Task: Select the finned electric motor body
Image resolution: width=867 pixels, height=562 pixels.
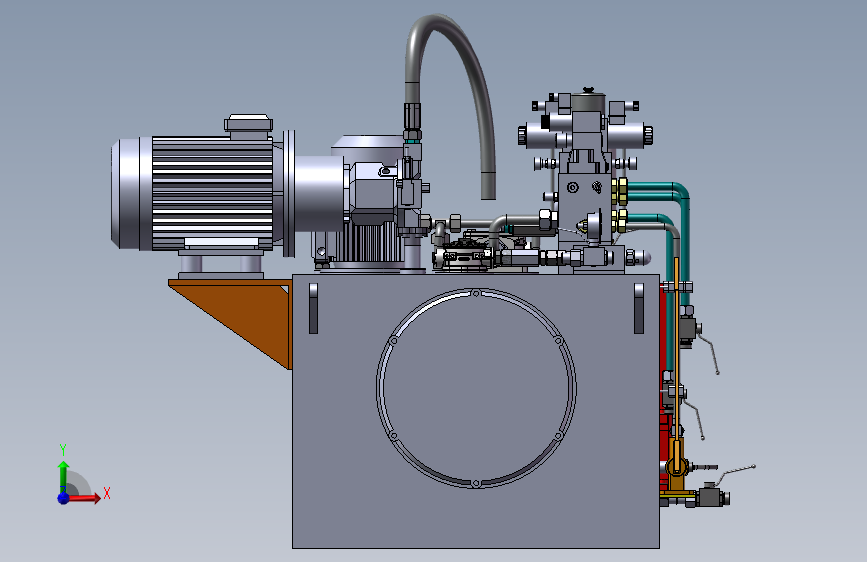Action: [212, 192]
